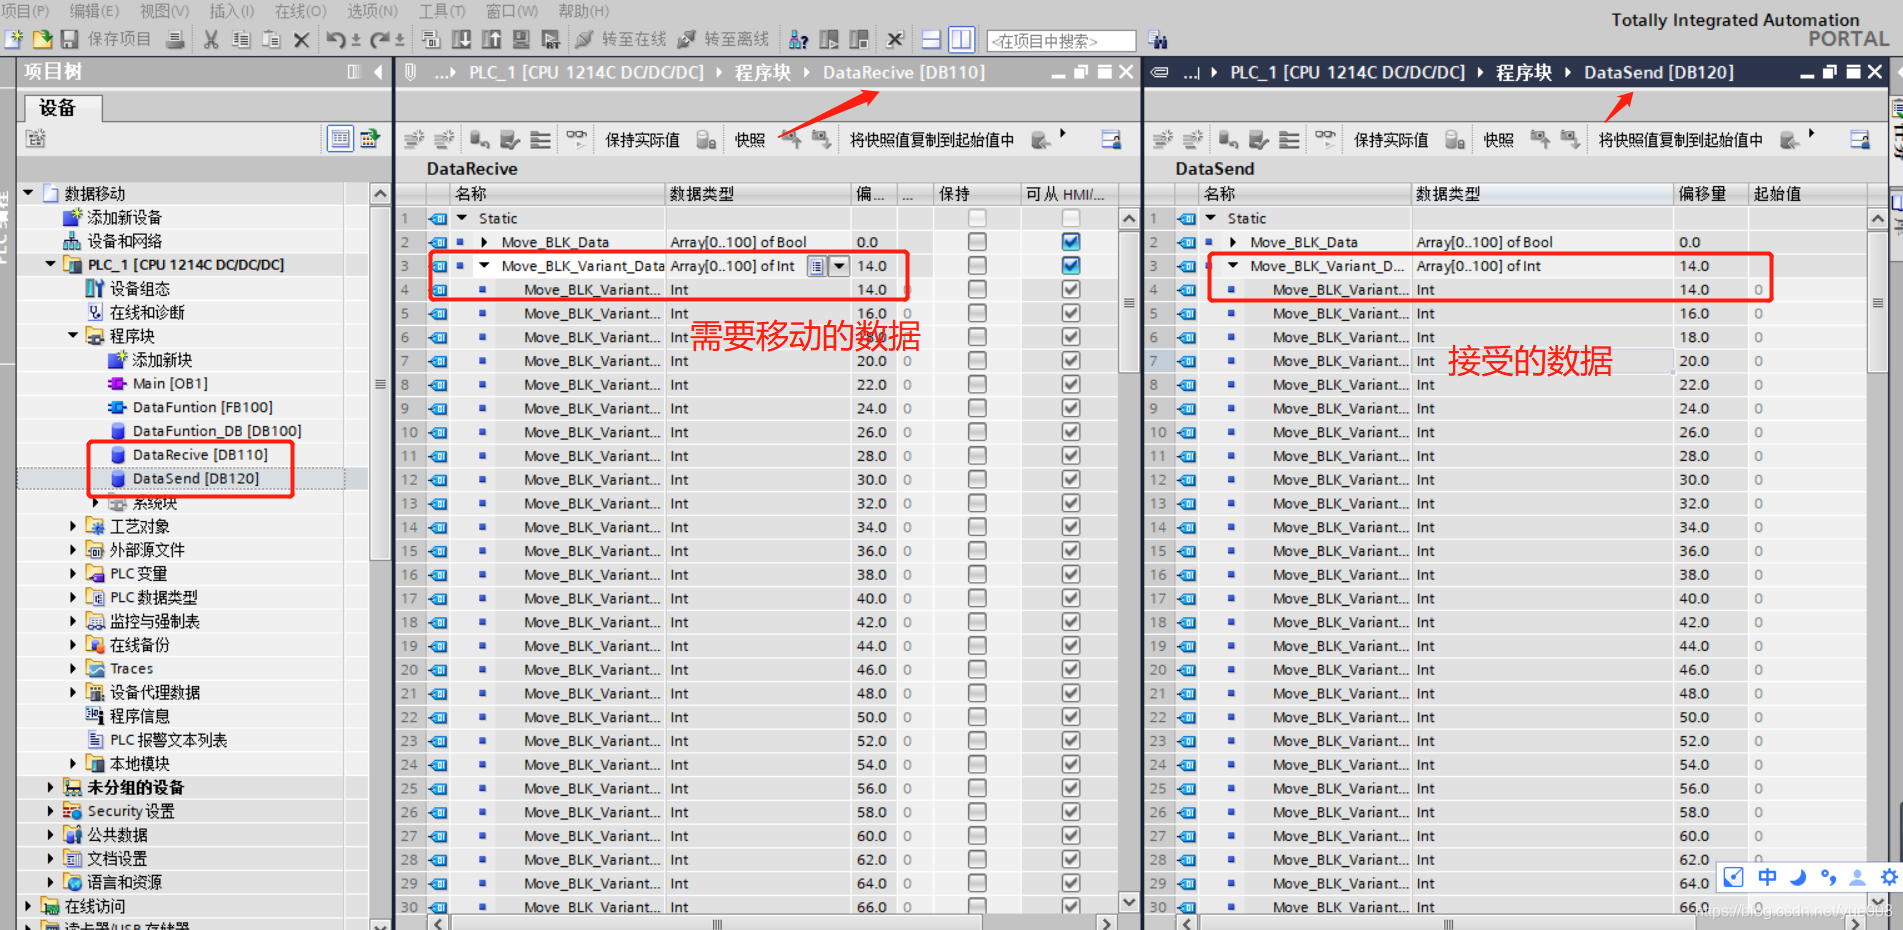Viewport: 1903px width, 930px height.
Task: Open the 编辑(E) menu
Action: click(x=94, y=10)
